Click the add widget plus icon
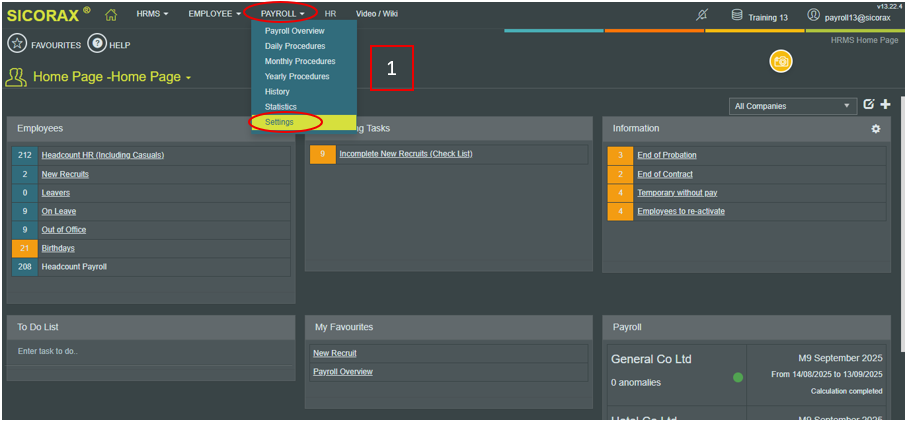The height and width of the screenshot is (423, 905). (885, 105)
